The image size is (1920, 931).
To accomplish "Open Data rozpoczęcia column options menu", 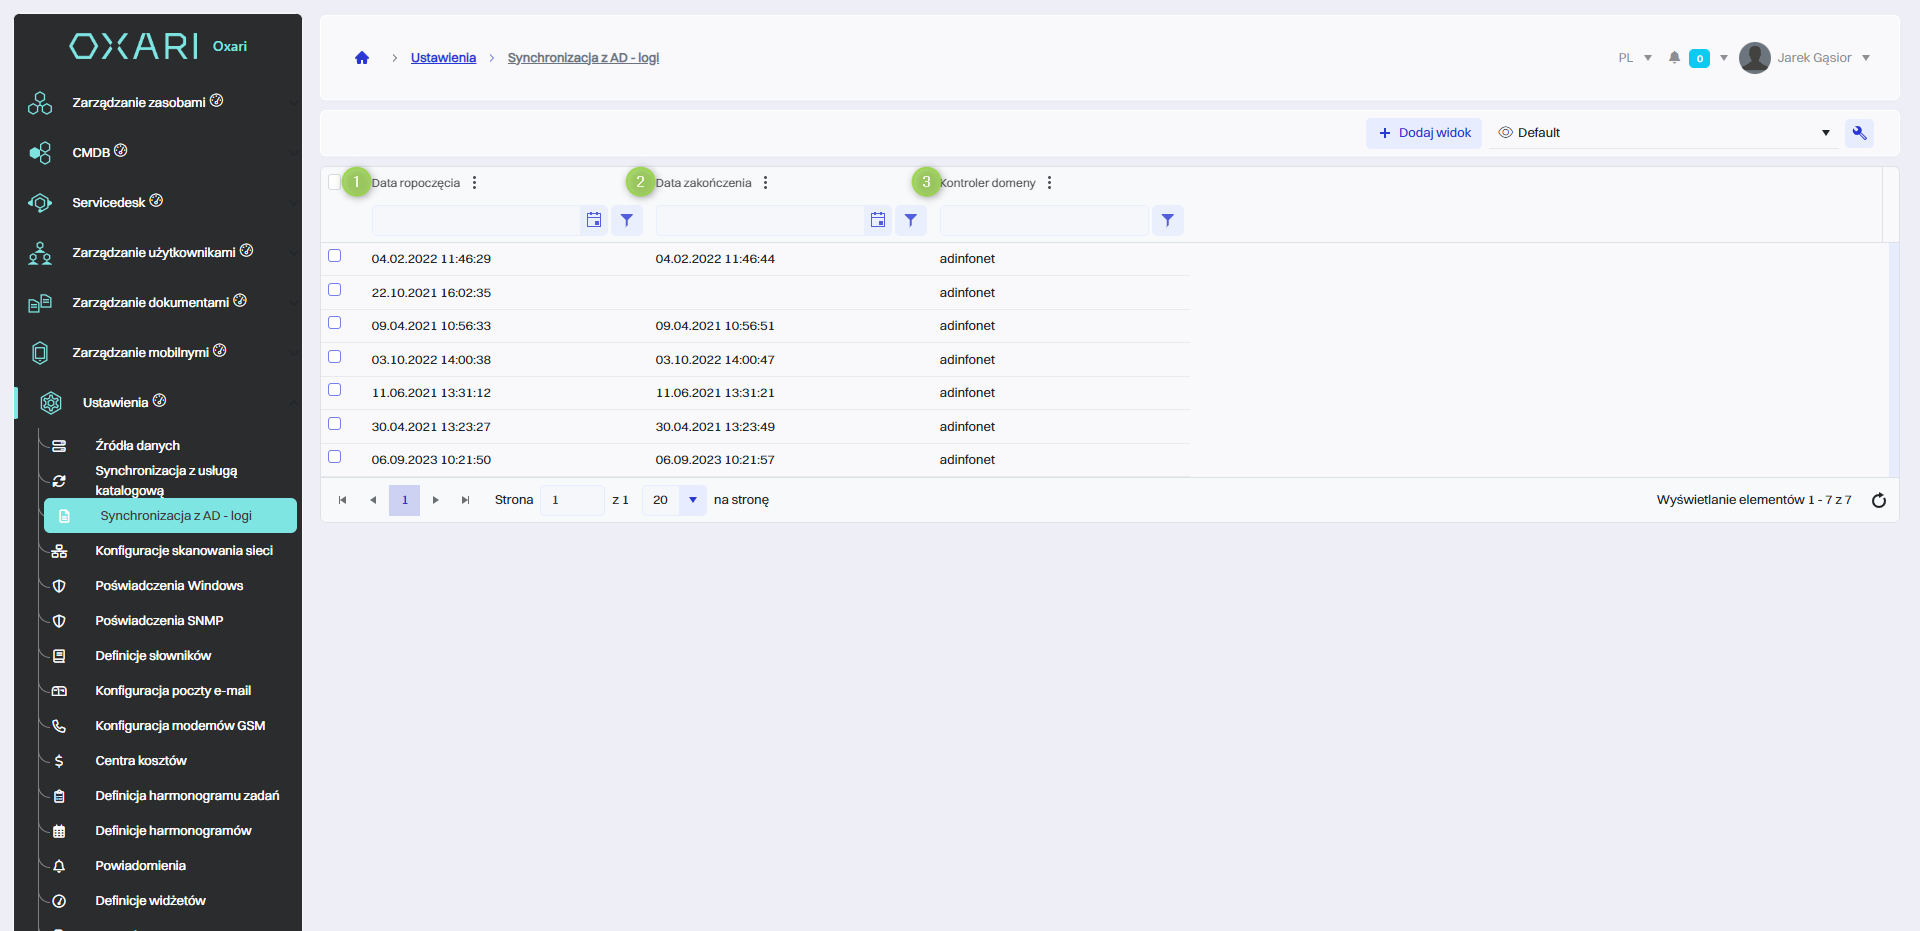I will (474, 183).
